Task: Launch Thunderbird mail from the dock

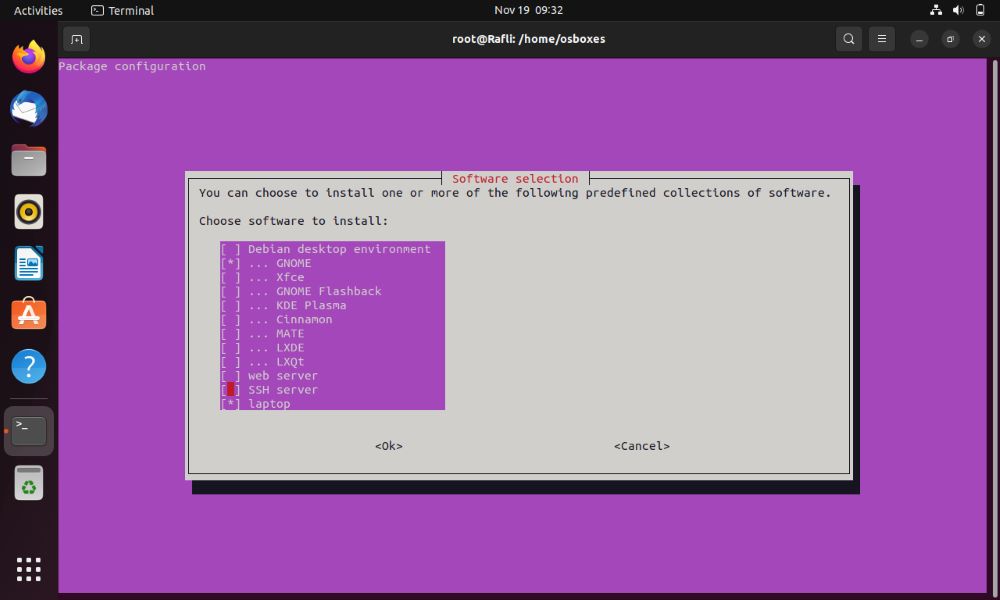Action: [29, 108]
